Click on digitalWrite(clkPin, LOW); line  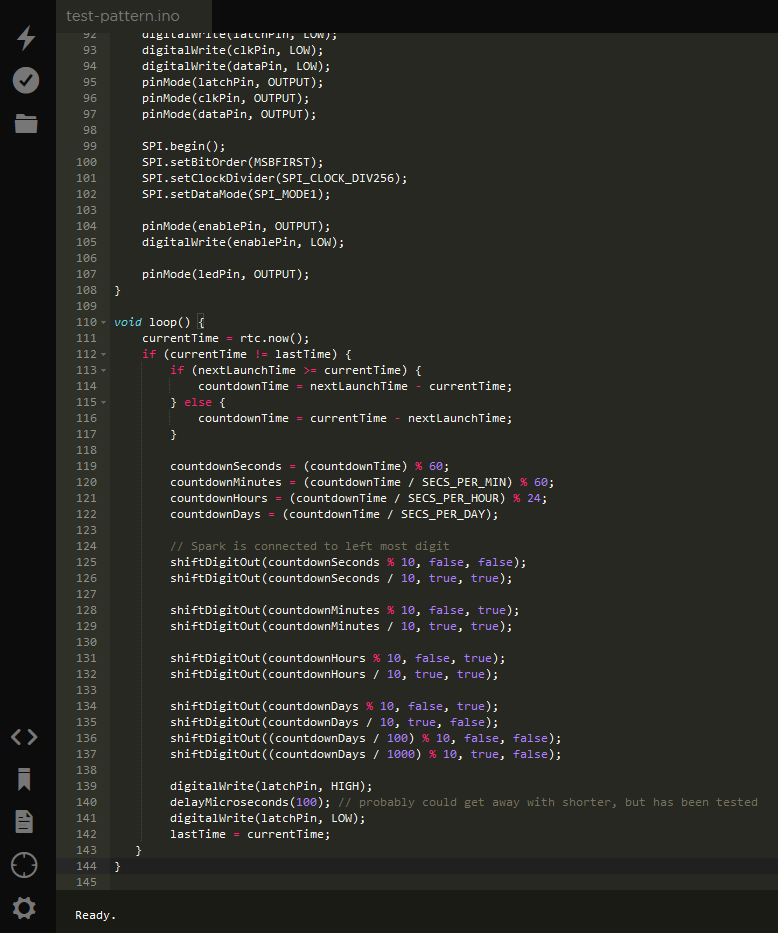click(x=232, y=51)
